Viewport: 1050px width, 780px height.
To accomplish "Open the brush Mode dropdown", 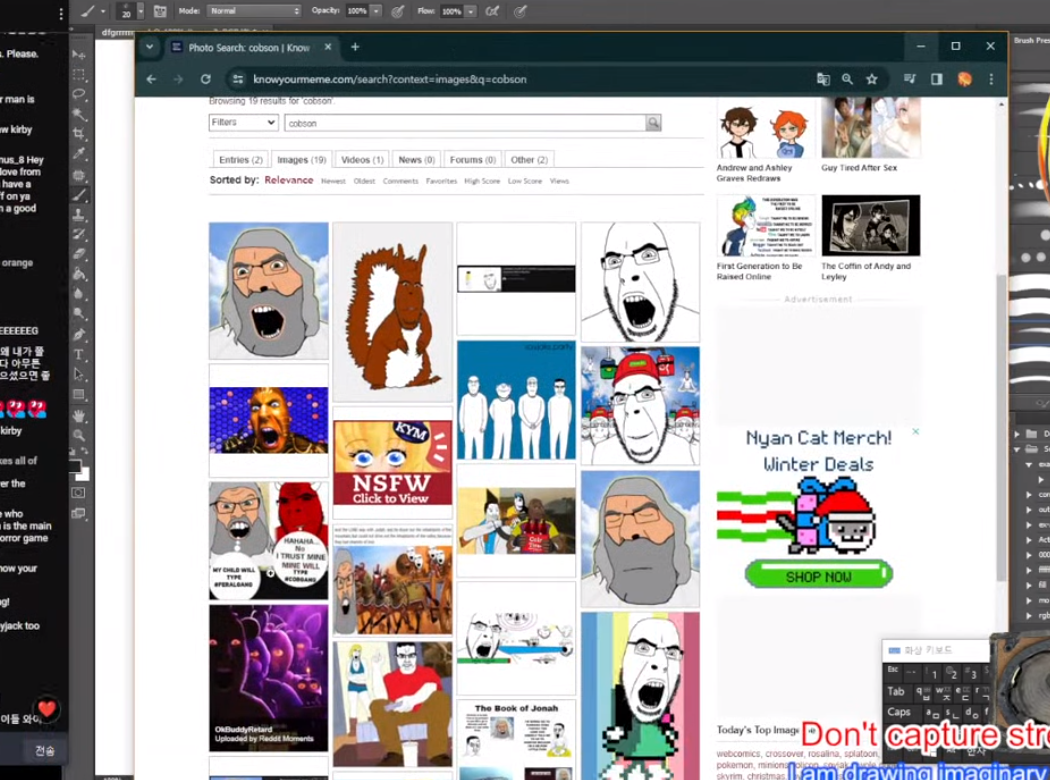I will pos(254,11).
